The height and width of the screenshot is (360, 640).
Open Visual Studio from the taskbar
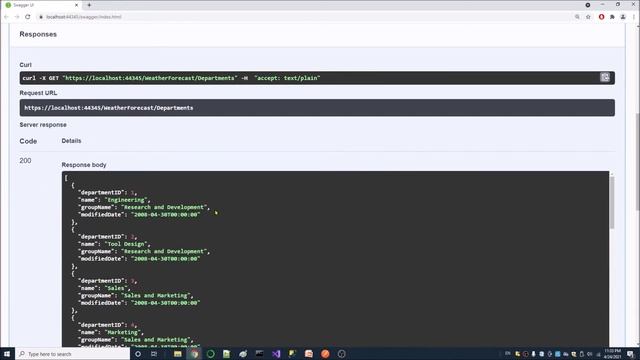click(x=276, y=354)
